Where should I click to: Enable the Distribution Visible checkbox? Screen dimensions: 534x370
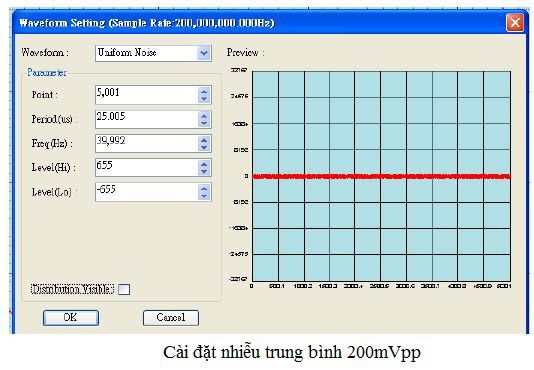[124, 290]
